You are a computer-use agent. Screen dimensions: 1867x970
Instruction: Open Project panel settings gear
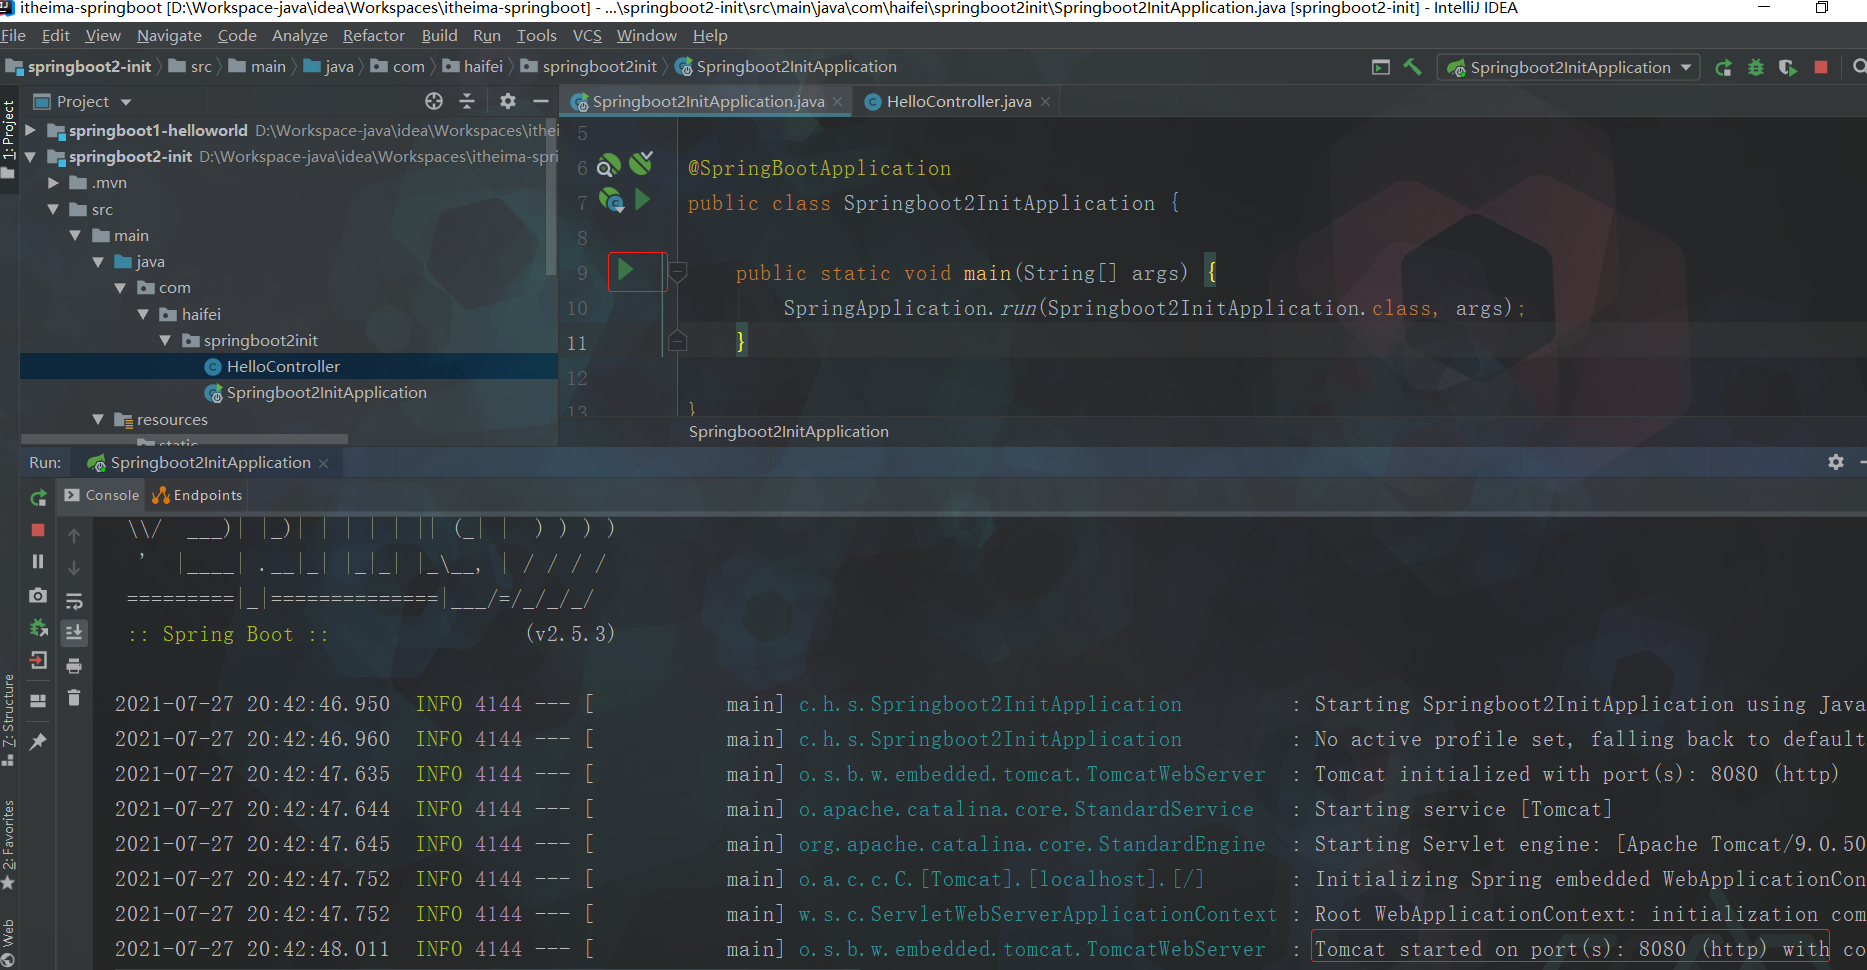(508, 101)
